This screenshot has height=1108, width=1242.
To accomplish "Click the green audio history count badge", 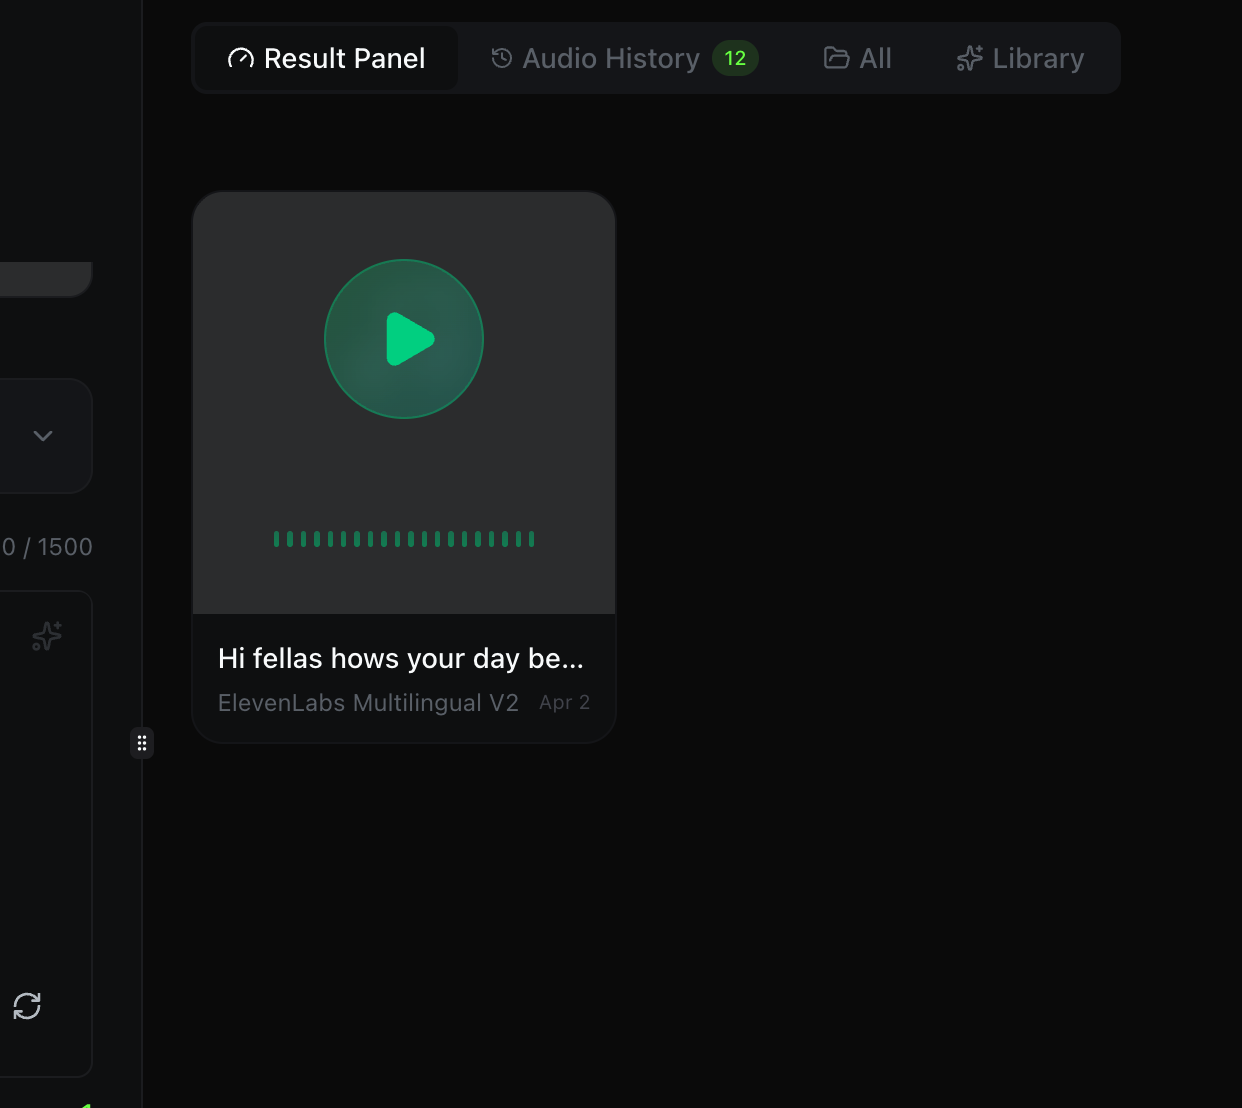I will 734,58.
